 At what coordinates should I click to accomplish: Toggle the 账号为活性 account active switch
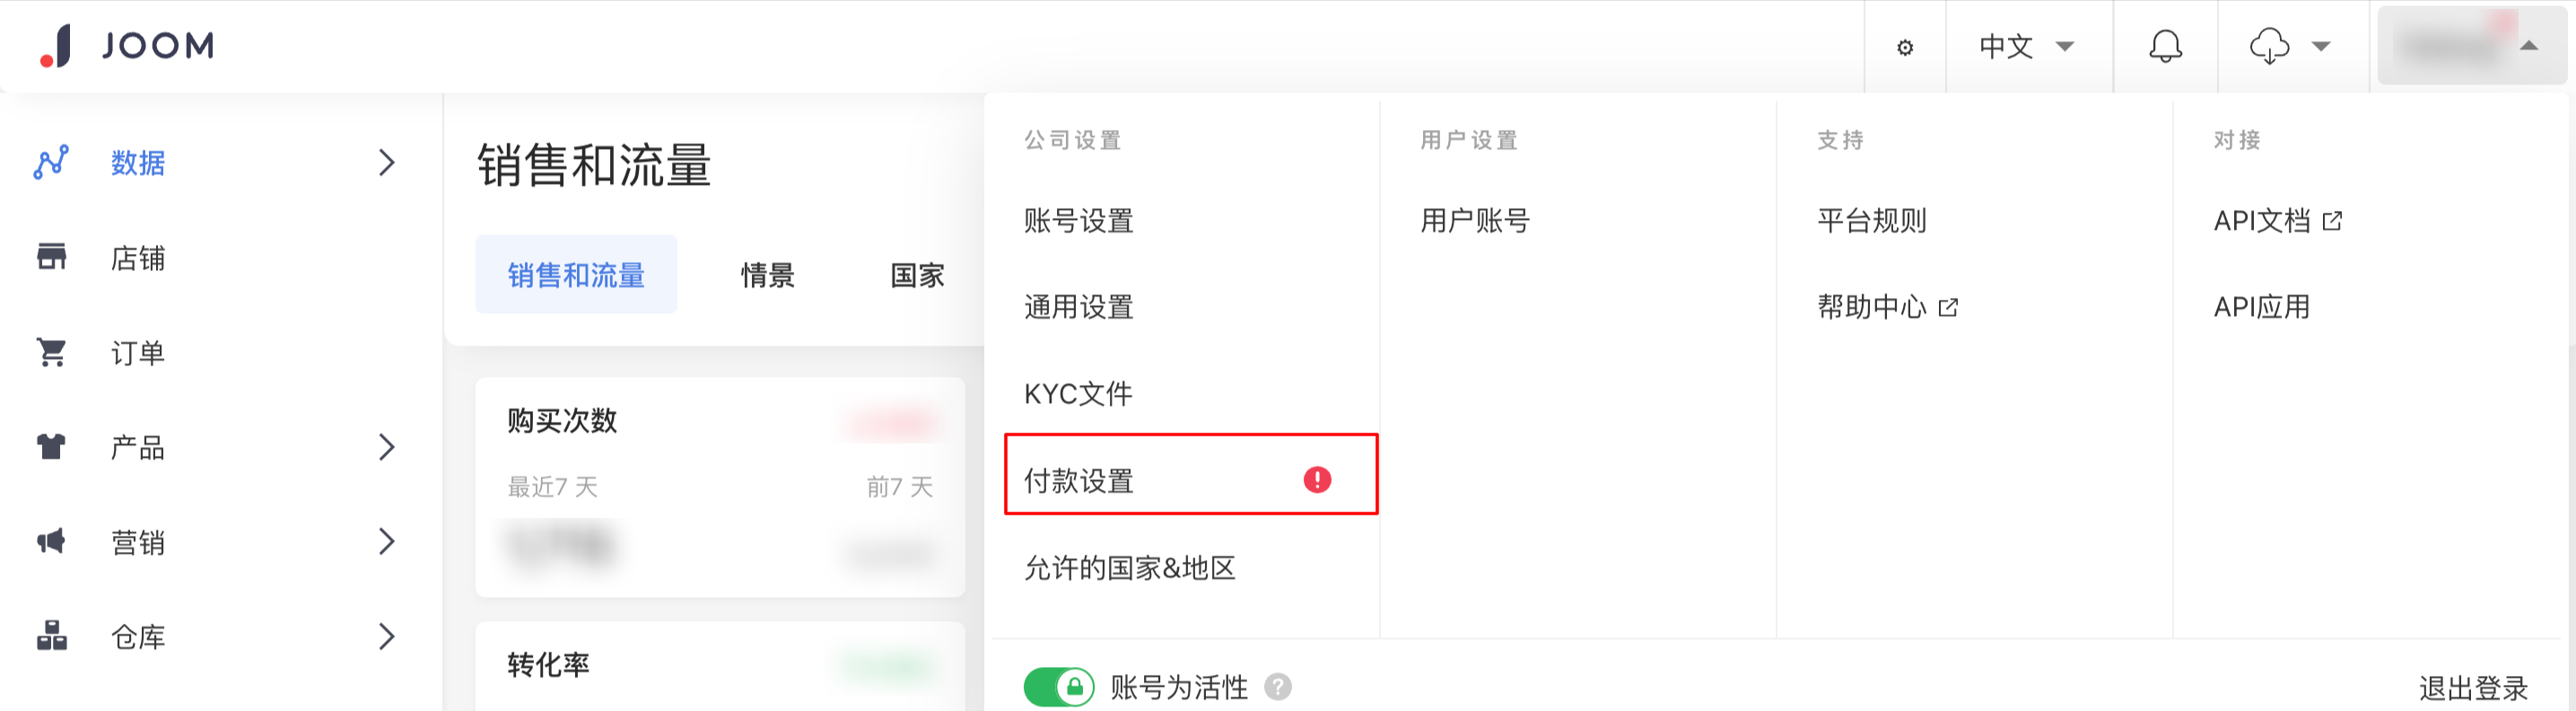point(1058,687)
